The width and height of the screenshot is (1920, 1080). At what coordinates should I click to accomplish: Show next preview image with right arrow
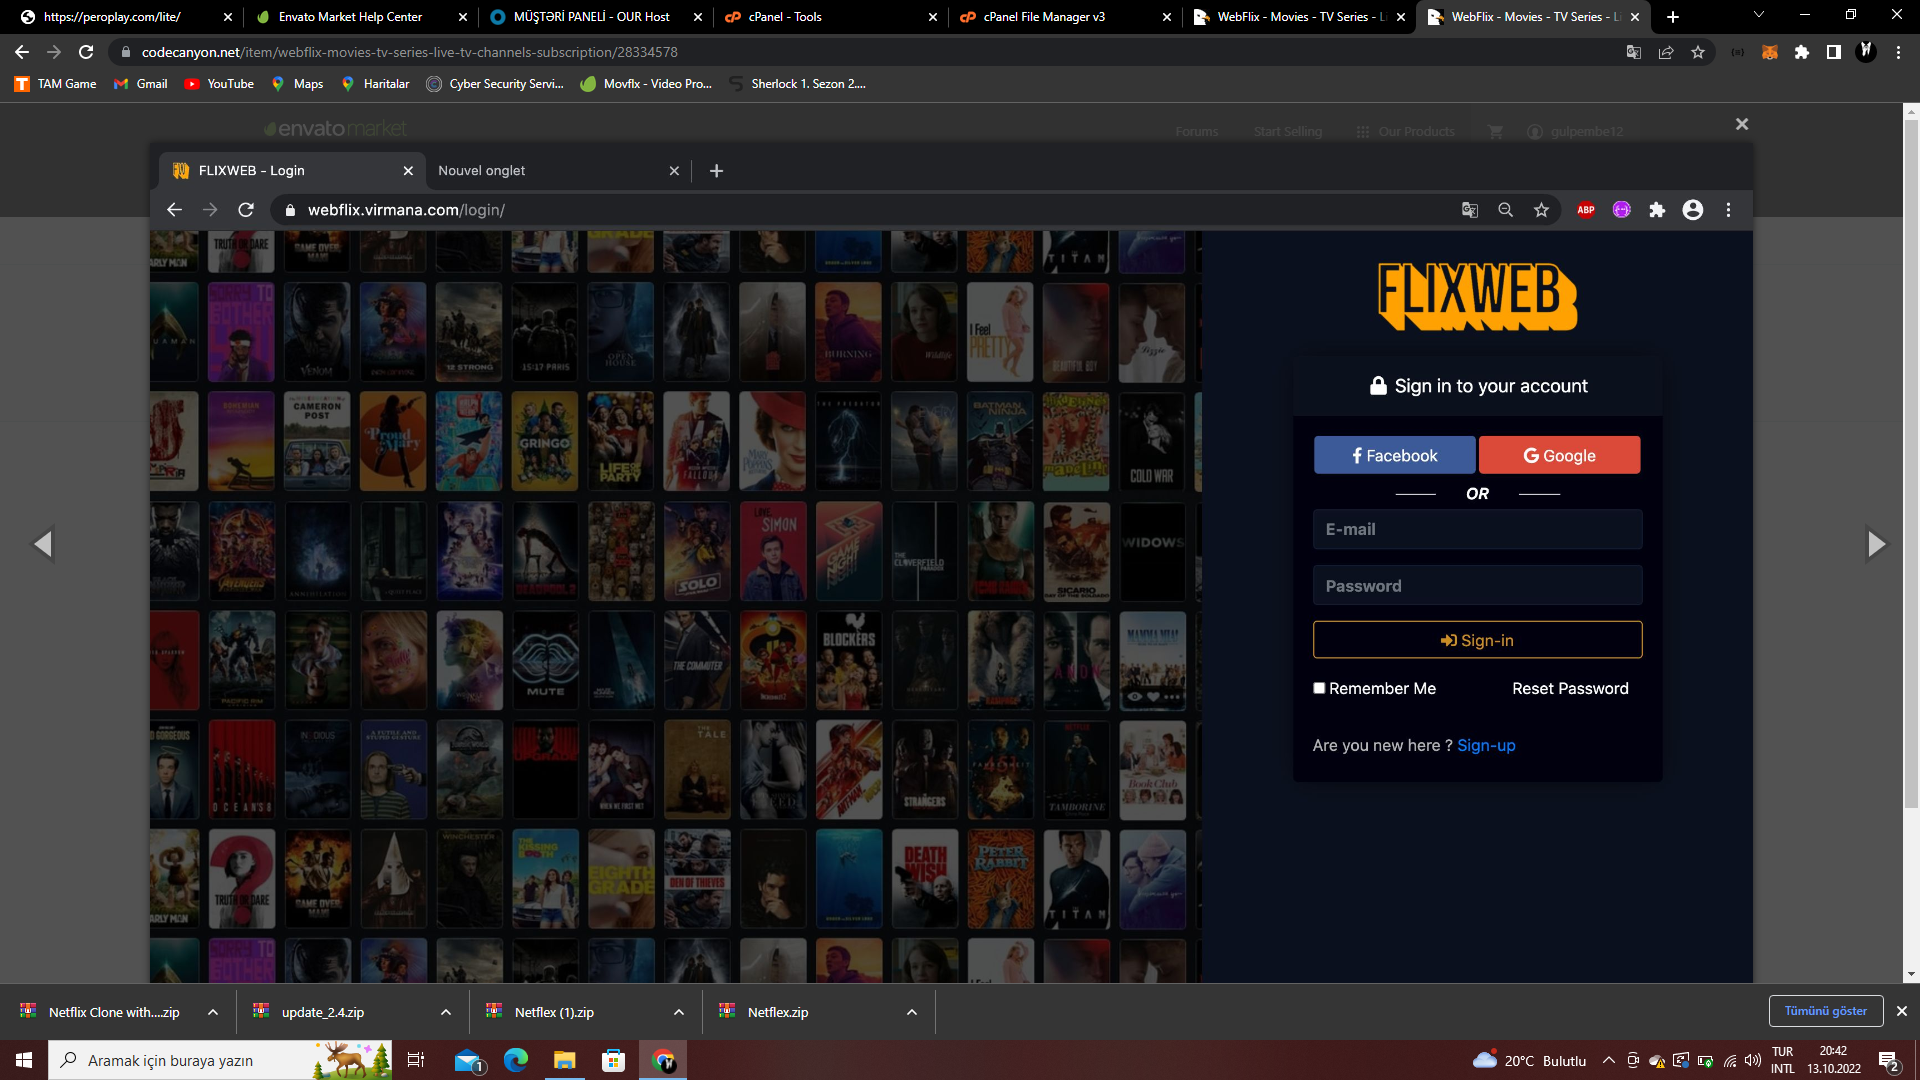tap(1876, 544)
